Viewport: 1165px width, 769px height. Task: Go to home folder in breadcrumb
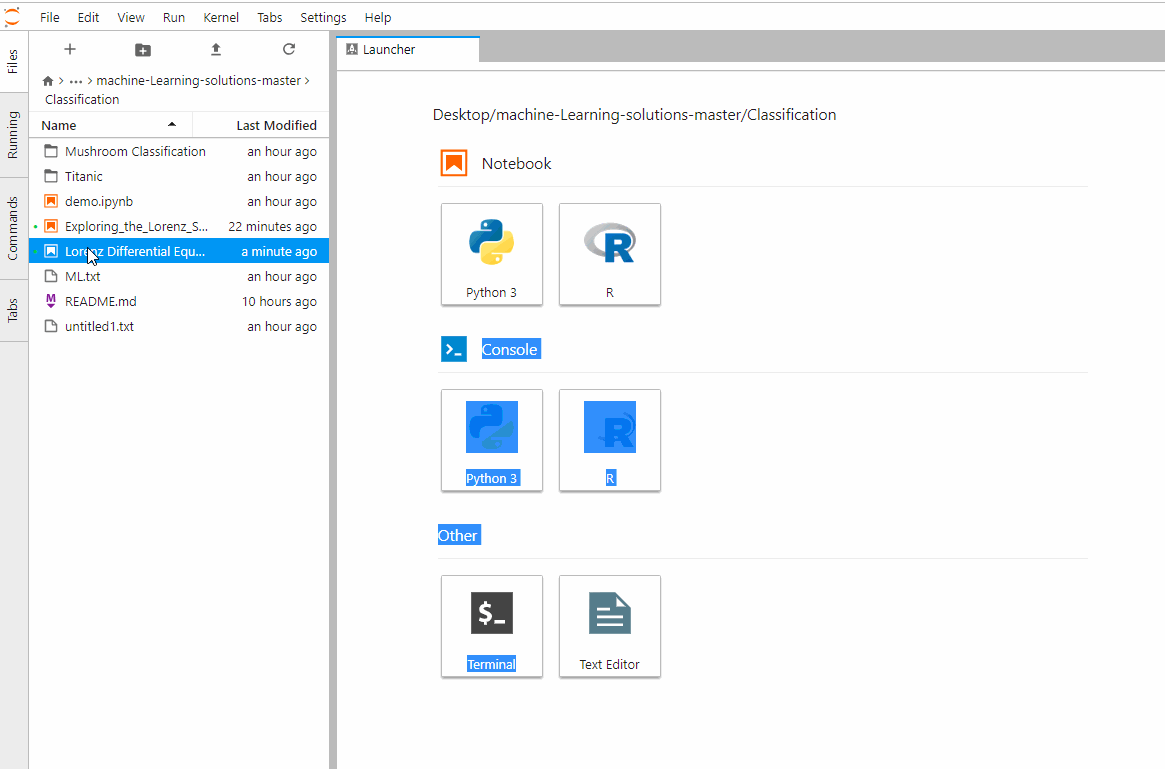[x=47, y=81]
